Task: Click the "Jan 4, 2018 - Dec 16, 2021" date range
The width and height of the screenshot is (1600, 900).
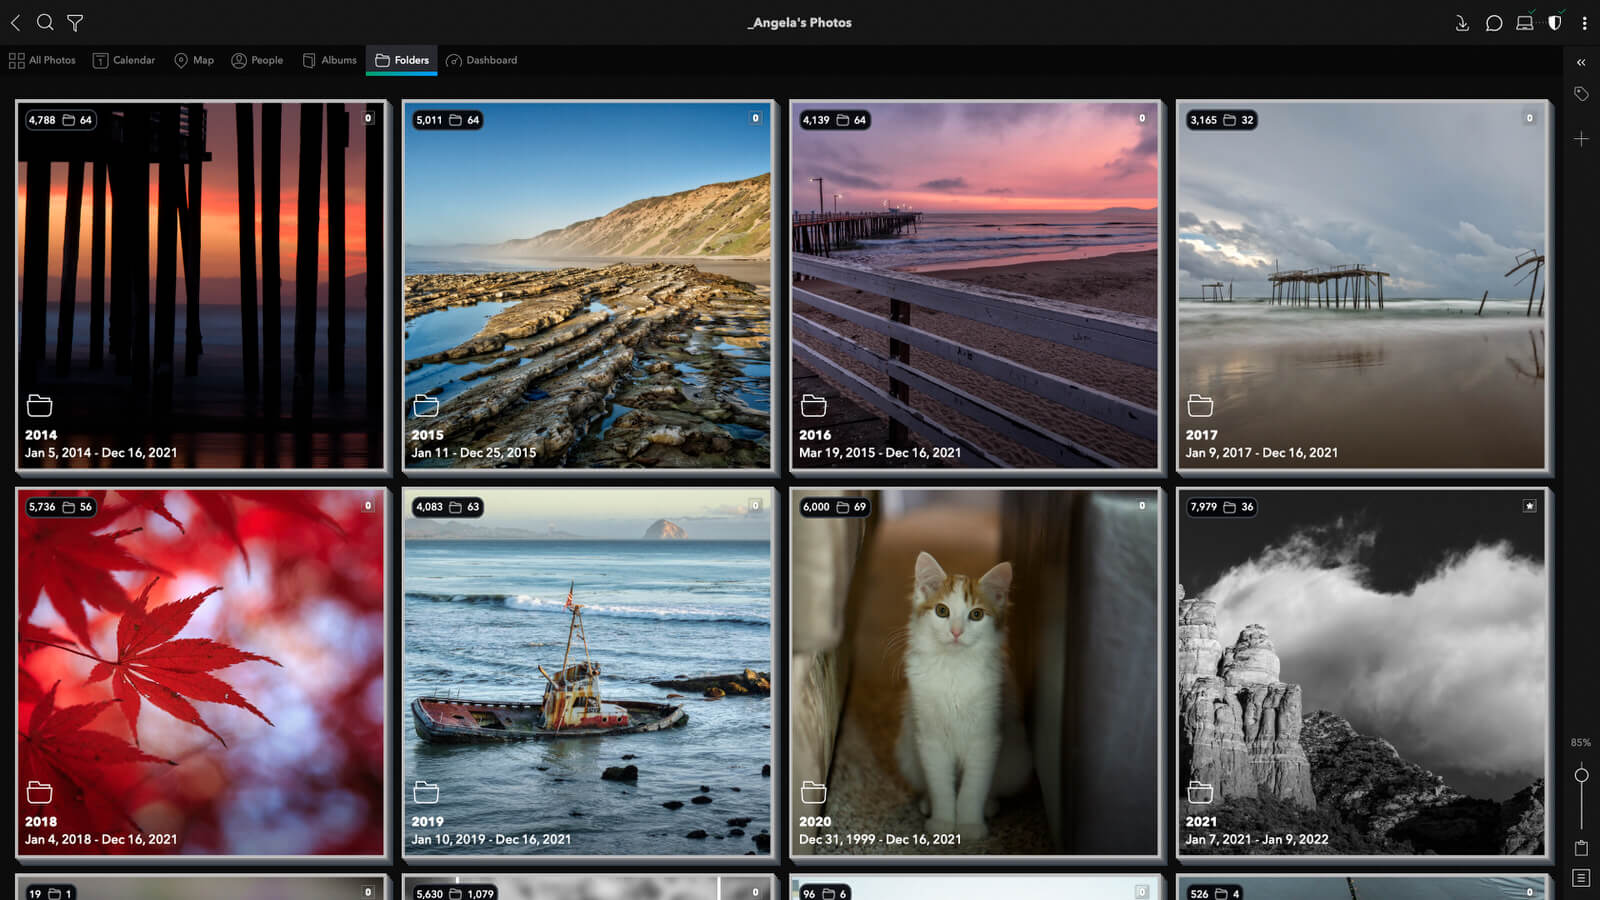Action: click(x=101, y=840)
